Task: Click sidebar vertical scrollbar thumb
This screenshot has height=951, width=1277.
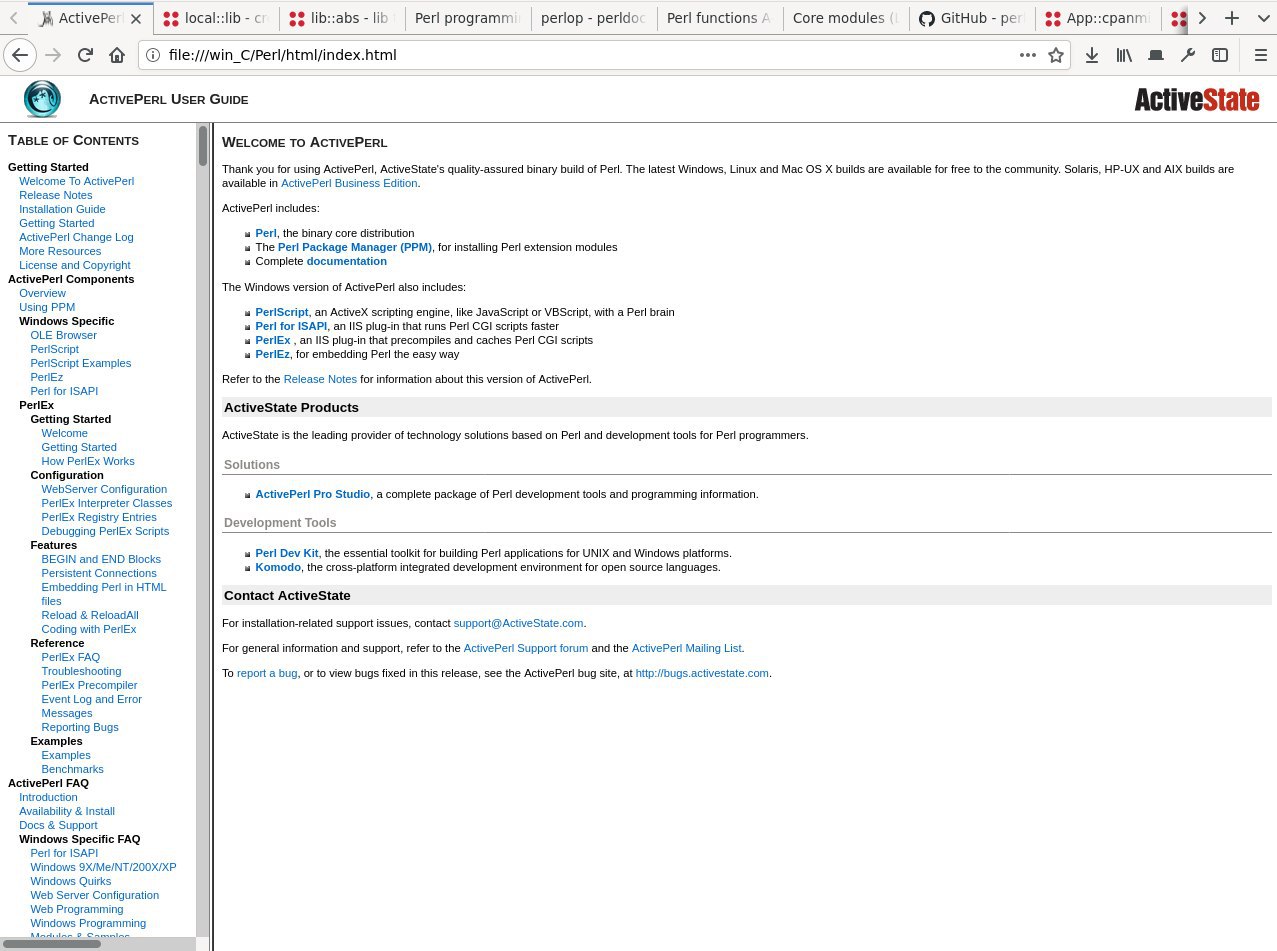Action: (x=203, y=145)
